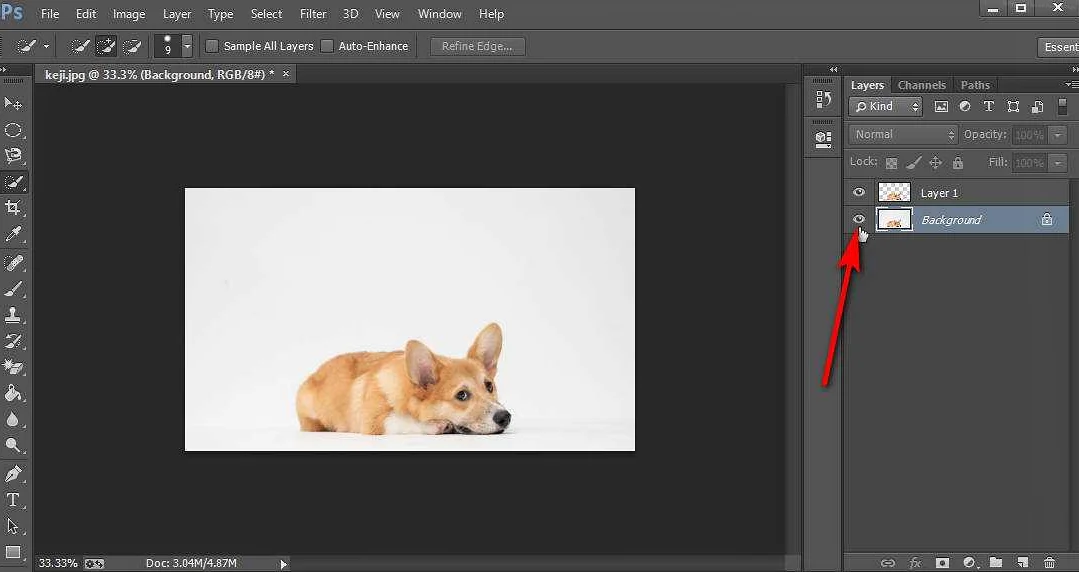Click the Delete layer trash icon
The image size is (1079, 572).
coord(1049,563)
